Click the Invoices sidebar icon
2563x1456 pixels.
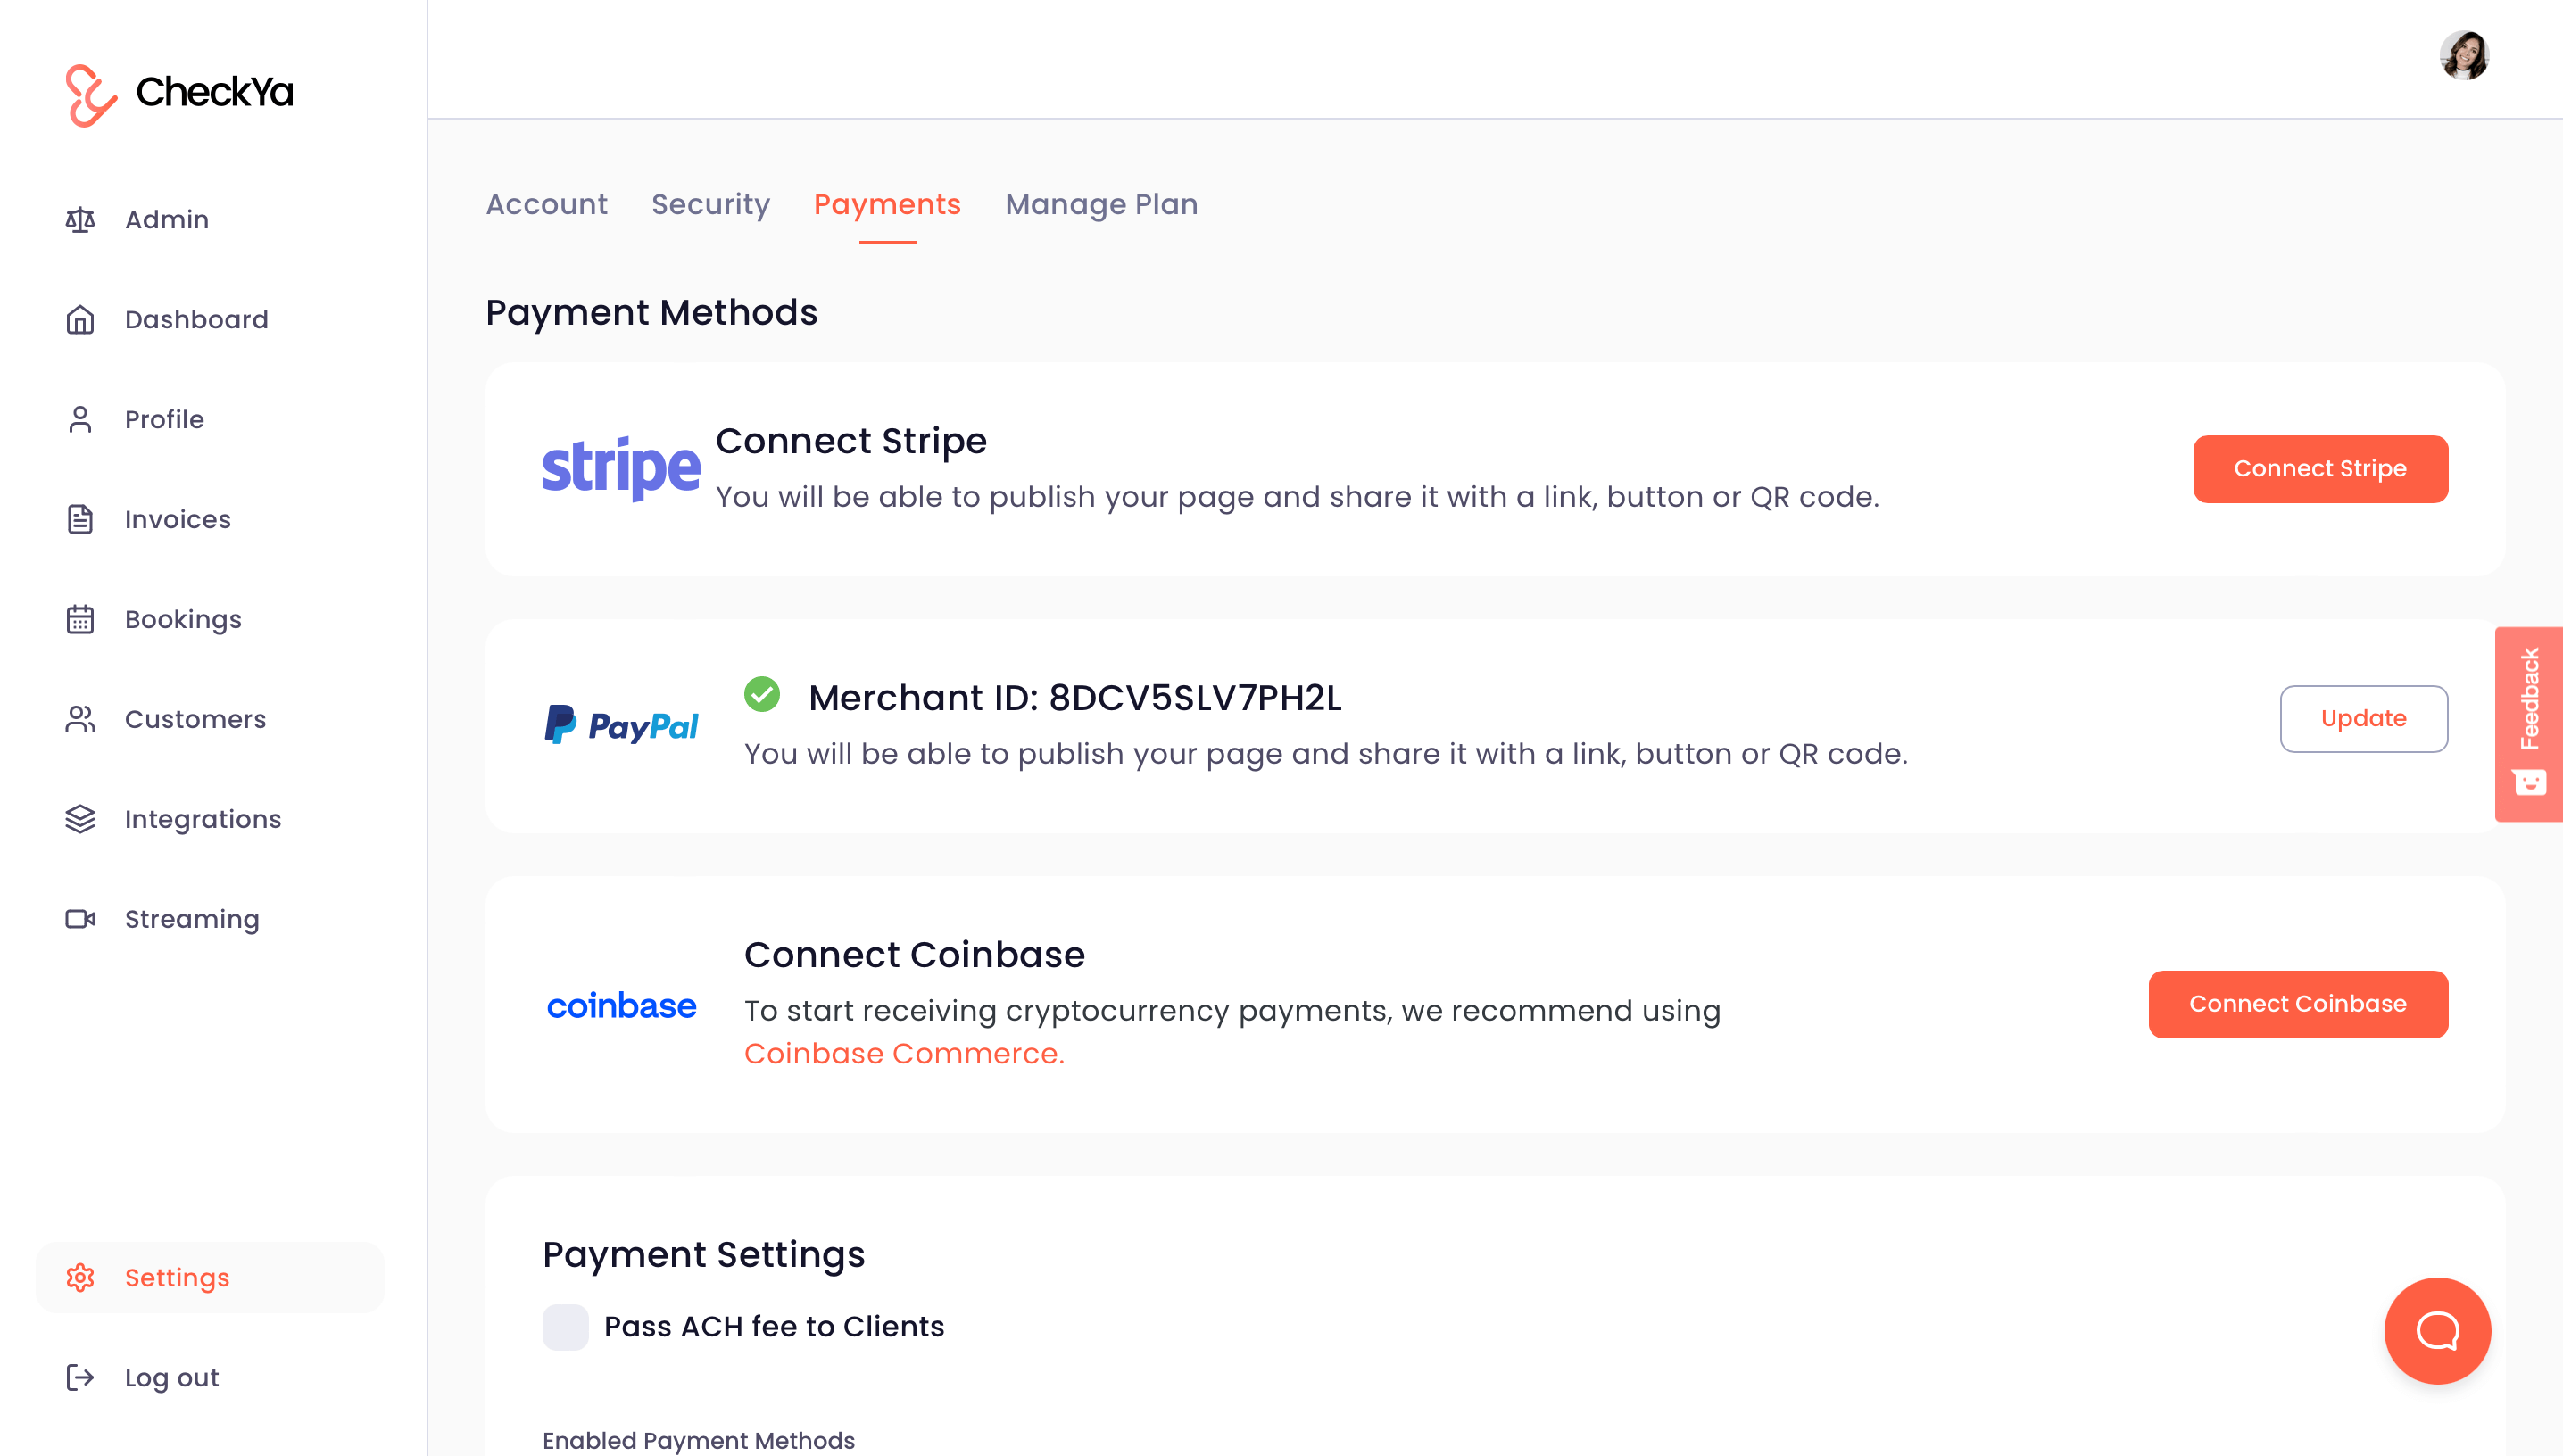[79, 519]
